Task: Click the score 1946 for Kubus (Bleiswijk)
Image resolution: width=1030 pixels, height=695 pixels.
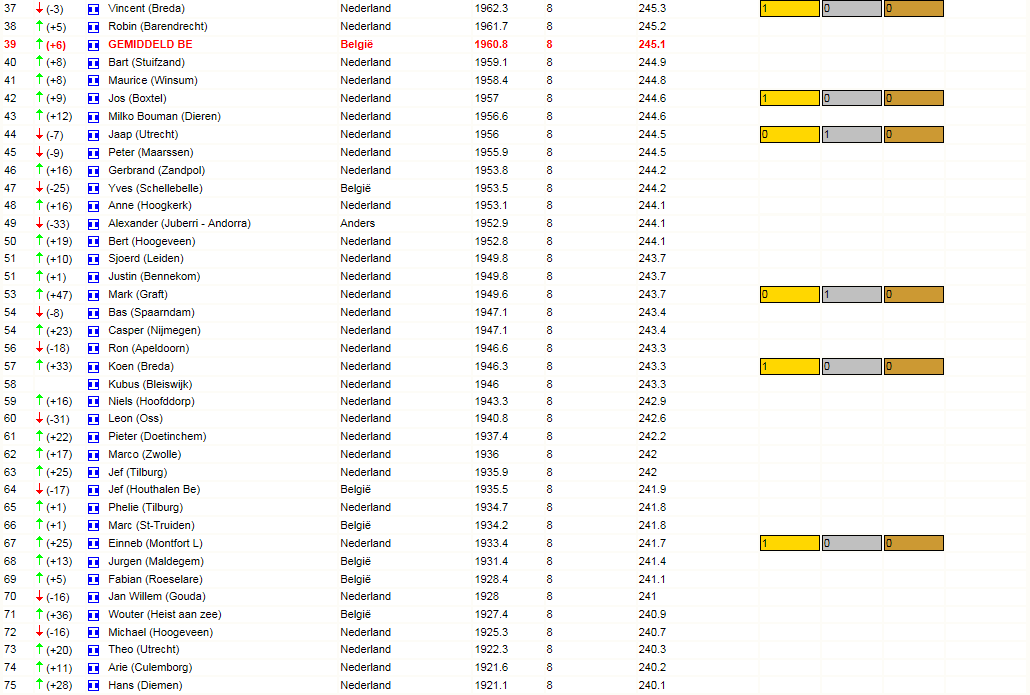Action: click(x=487, y=384)
